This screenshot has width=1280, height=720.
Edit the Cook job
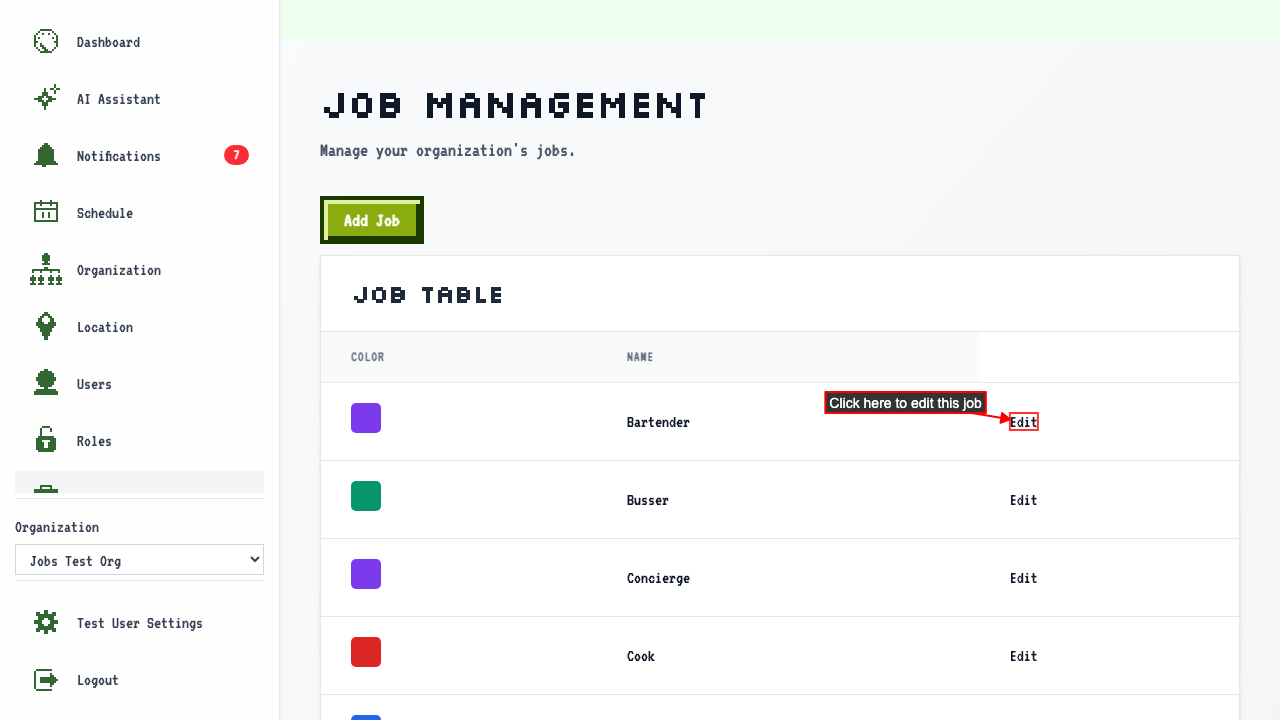[1024, 656]
